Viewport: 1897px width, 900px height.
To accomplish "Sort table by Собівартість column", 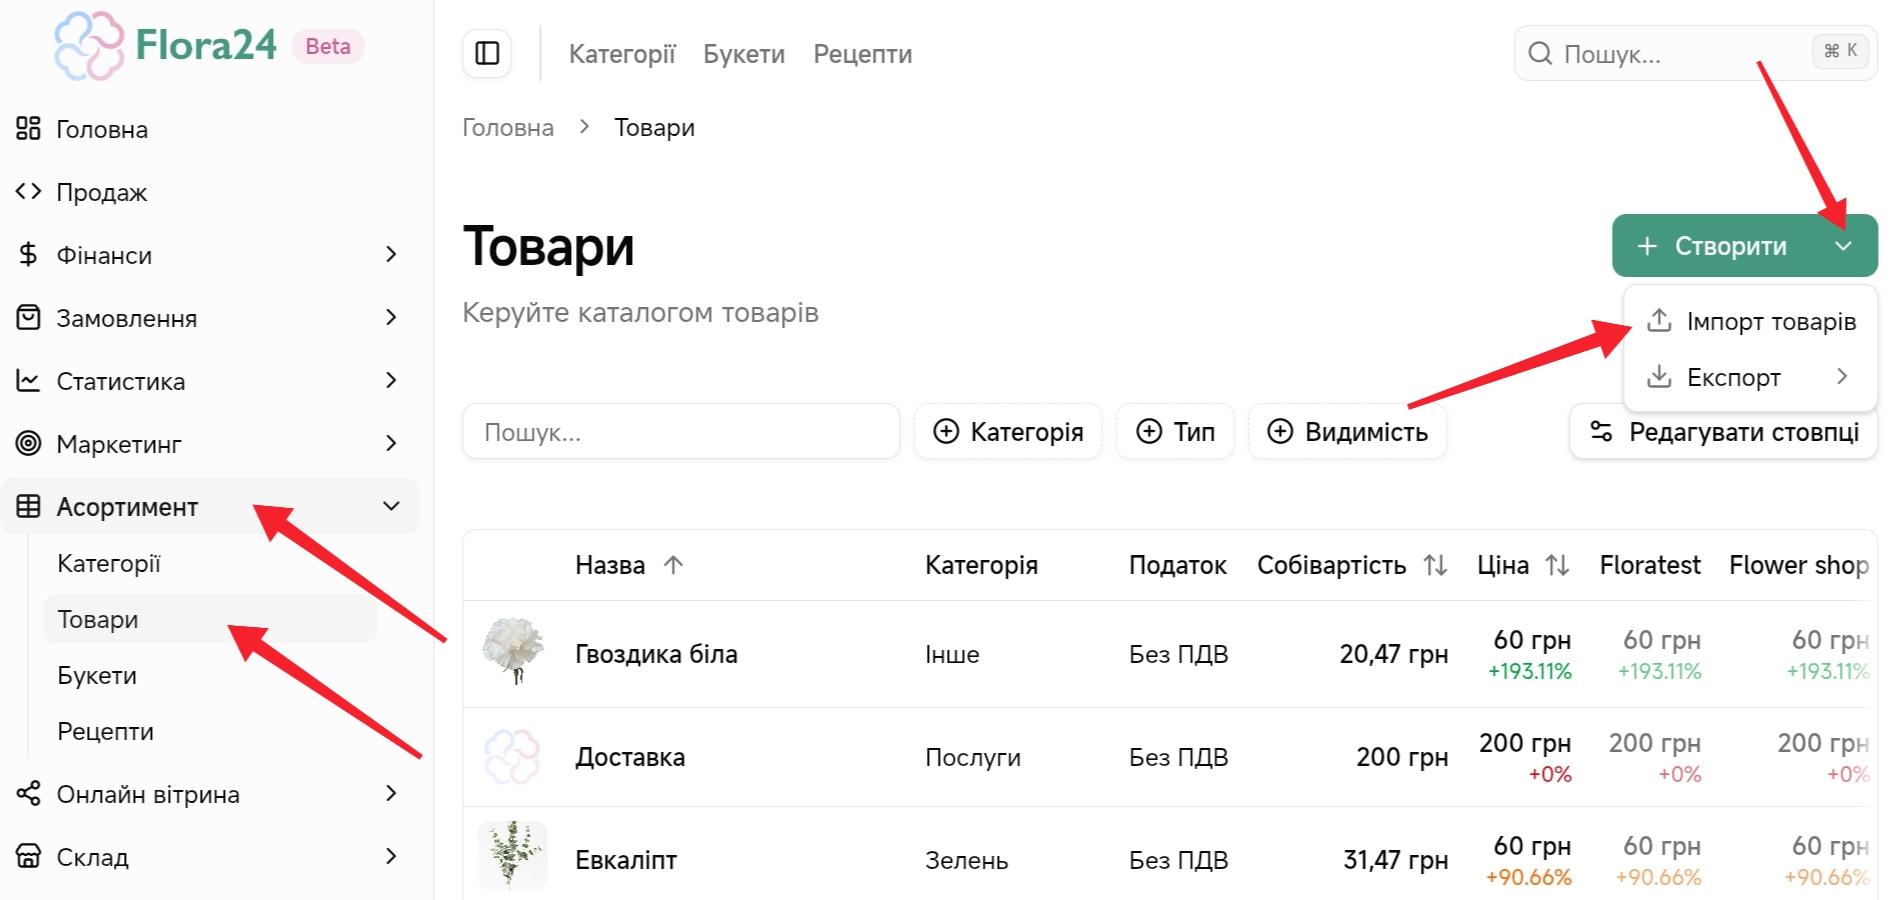I will pos(1435,565).
